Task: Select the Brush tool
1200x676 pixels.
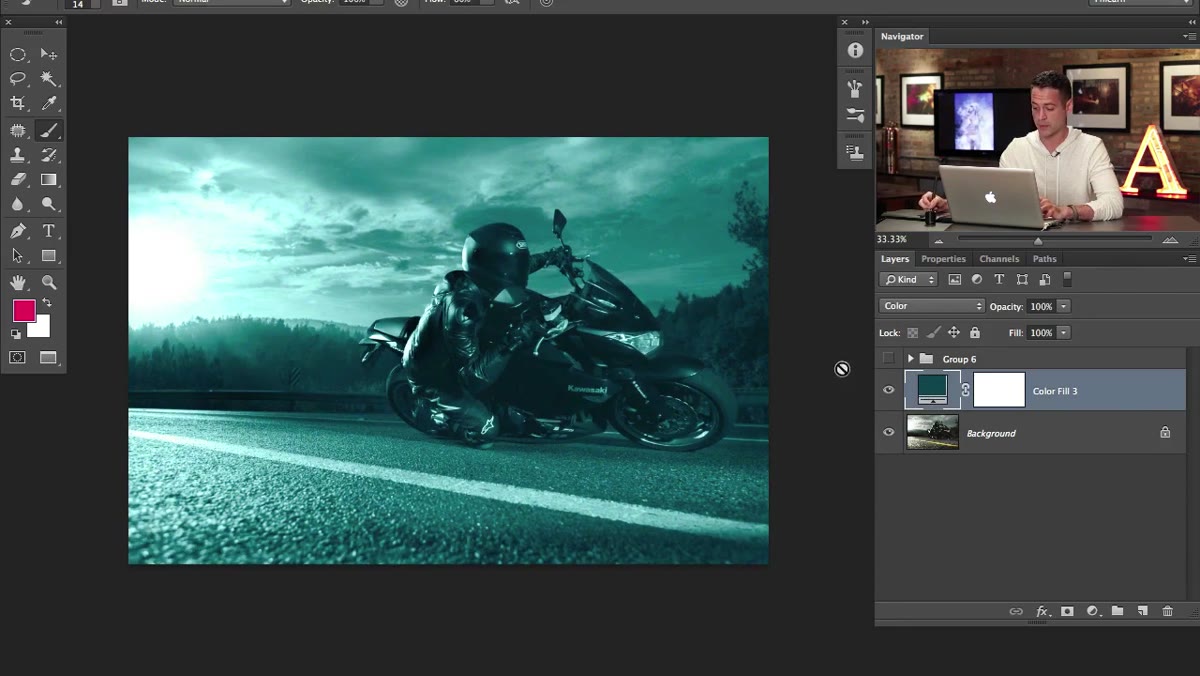Action: click(x=48, y=130)
